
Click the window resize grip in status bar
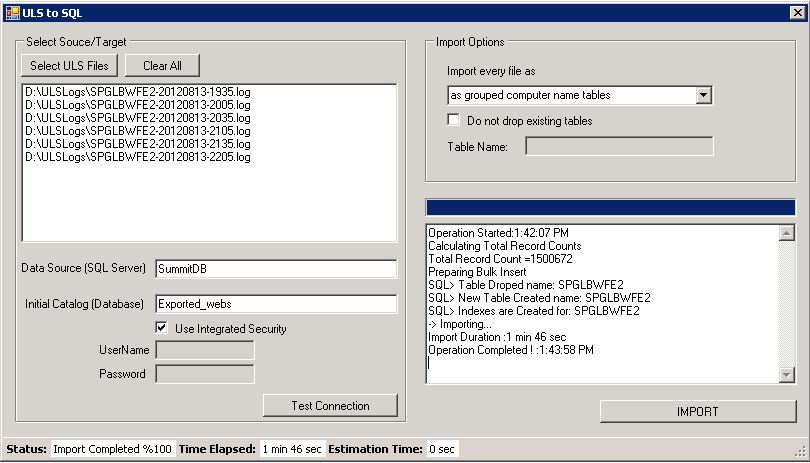point(800,452)
